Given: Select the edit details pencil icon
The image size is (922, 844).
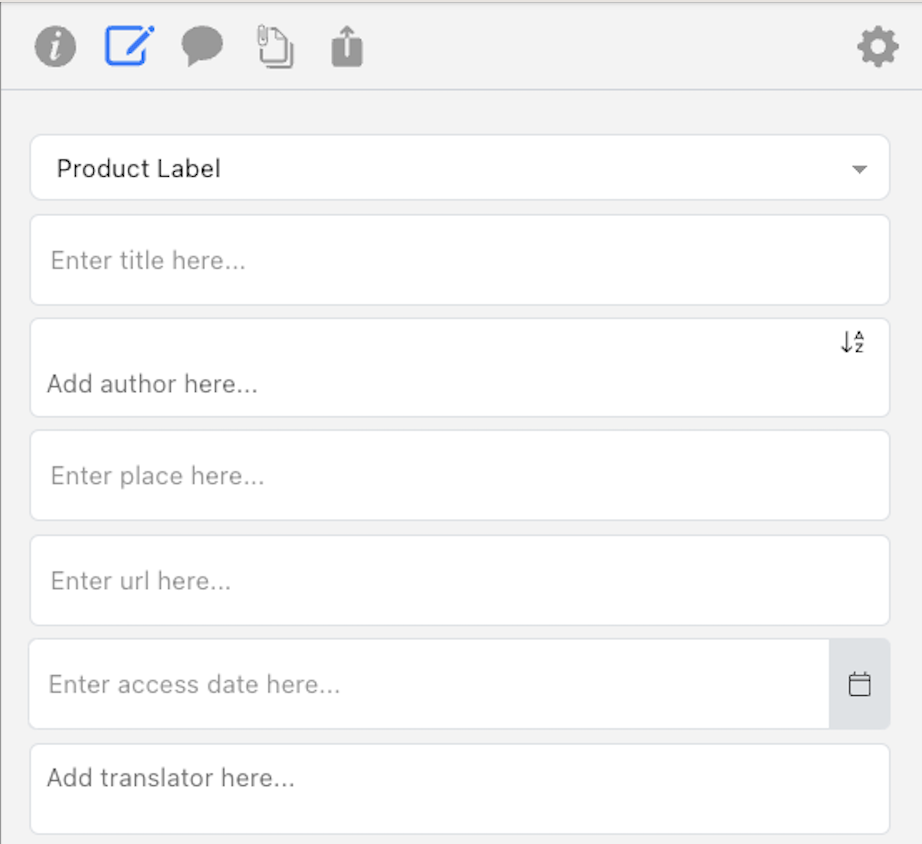Looking at the screenshot, I should pos(129,45).
